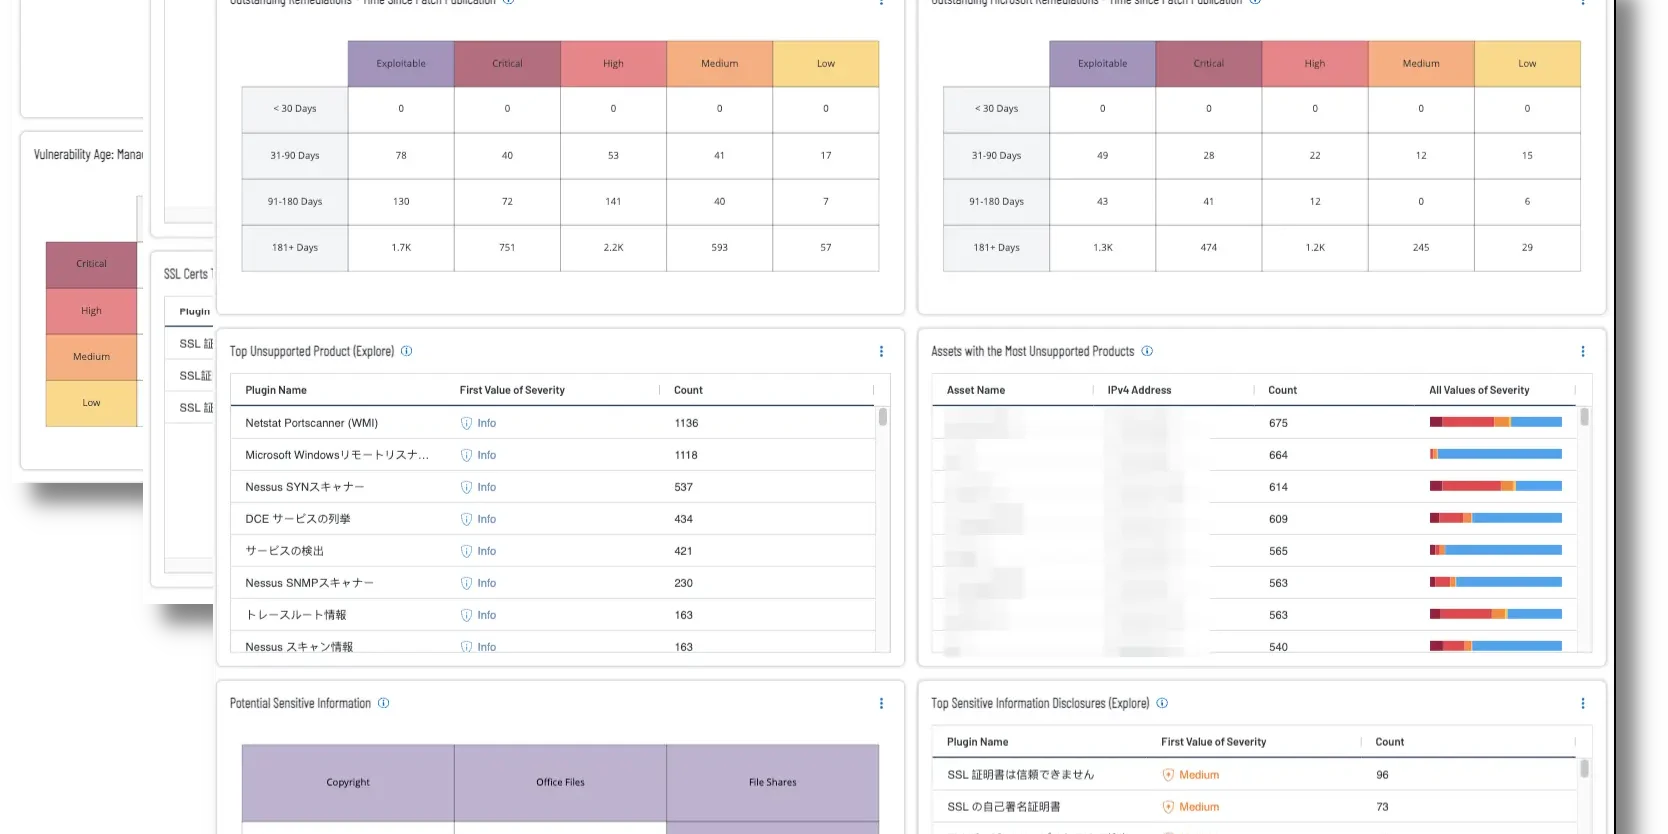Click the 1136 count for Netstat Portscanner

tap(686, 423)
